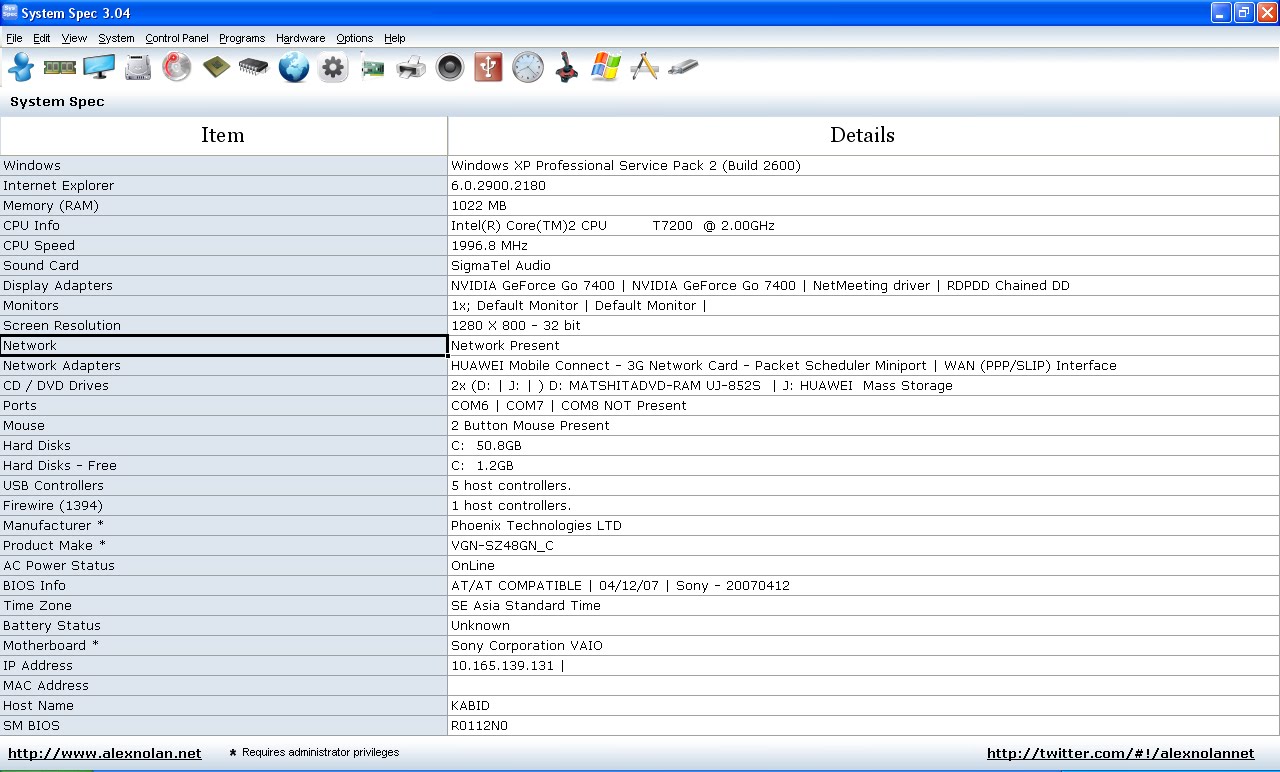Image resolution: width=1280 pixels, height=772 pixels.
Task: Click the Network Present value
Action: pos(505,346)
